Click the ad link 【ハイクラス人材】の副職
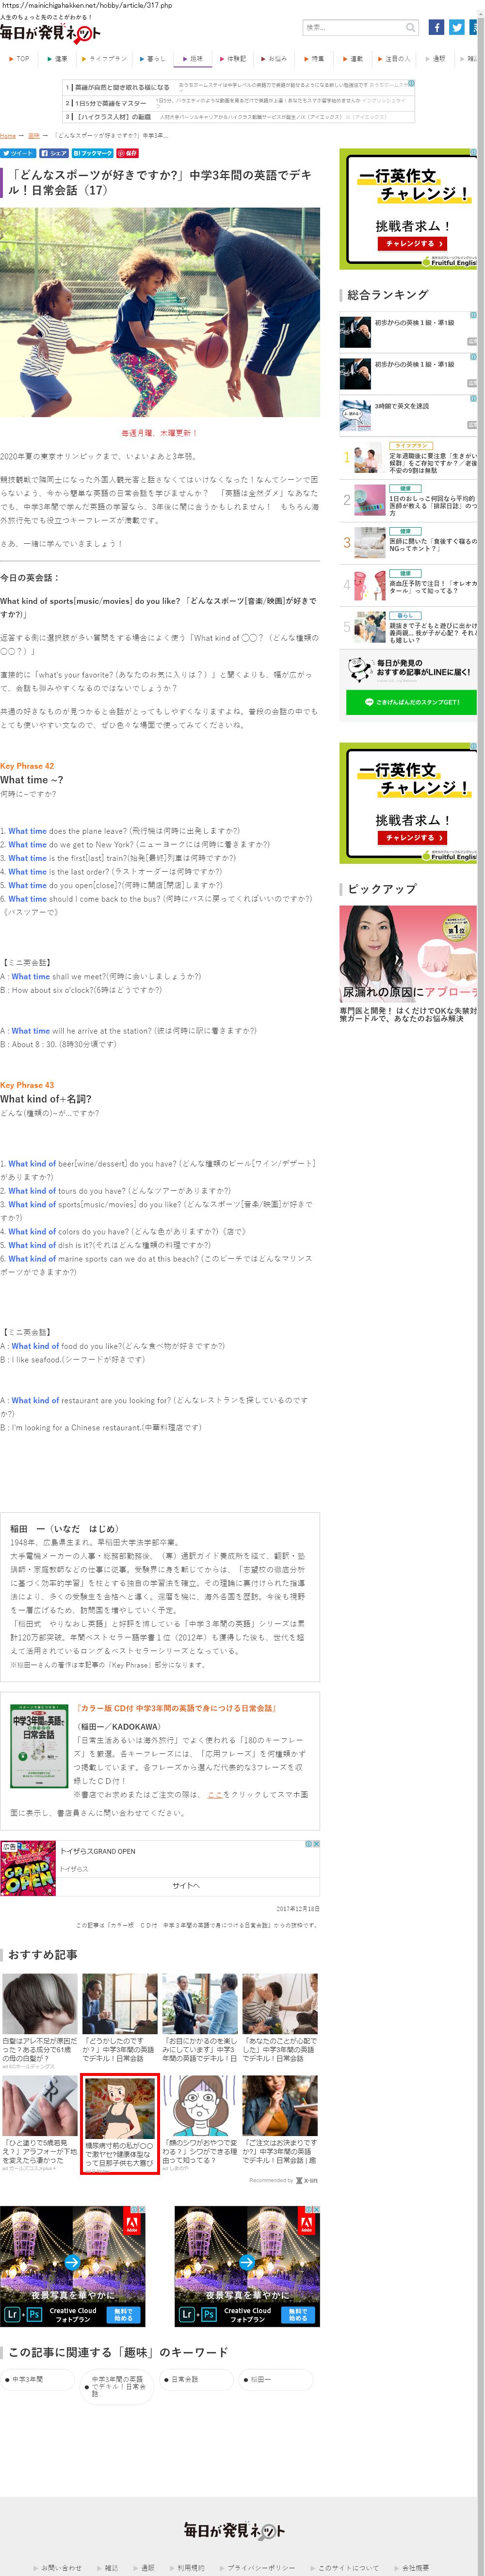 click(x=112, y=117)
